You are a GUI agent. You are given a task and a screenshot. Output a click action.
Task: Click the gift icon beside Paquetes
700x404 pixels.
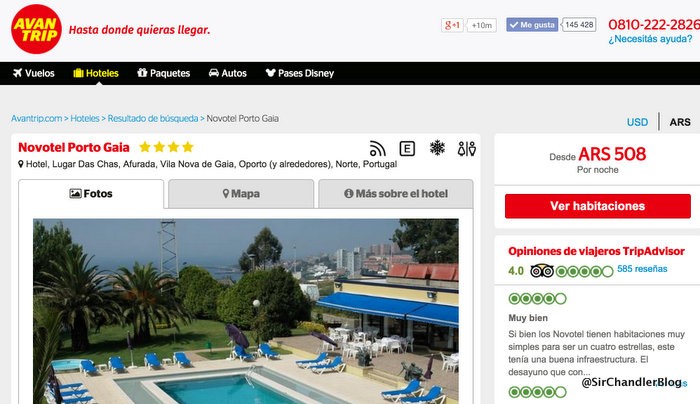[x=142, y=72]
